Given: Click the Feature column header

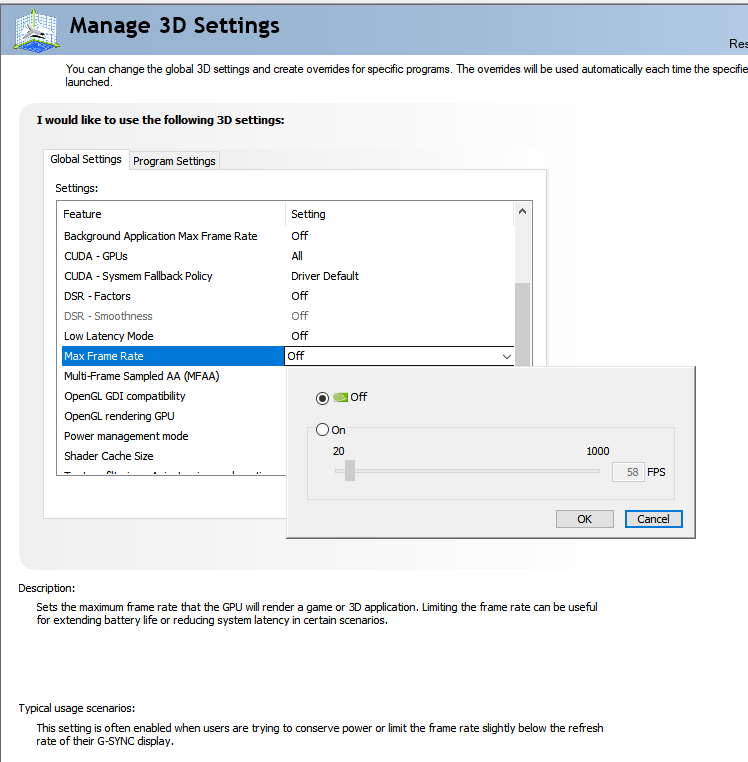Looking at the screenshot, I should click(x=171, y=214).
